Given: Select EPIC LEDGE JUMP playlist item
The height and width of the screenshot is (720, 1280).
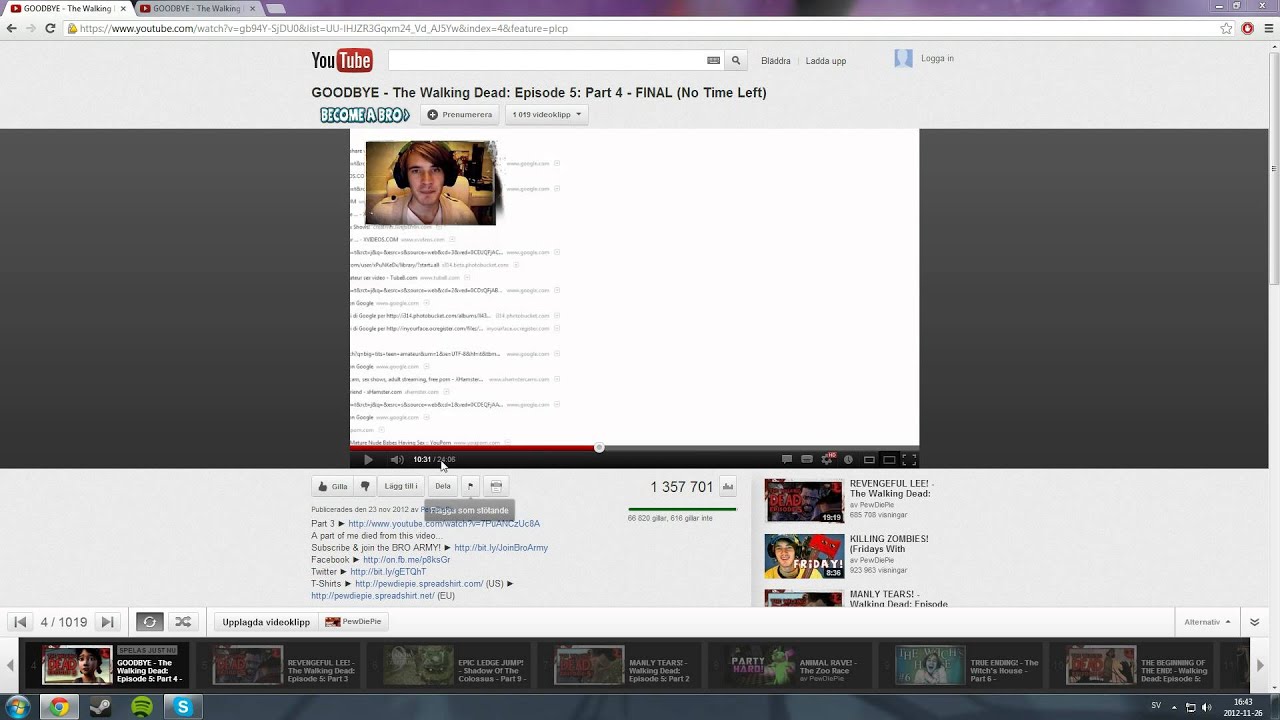Looking at the screenshot, I should coord(449,665).
